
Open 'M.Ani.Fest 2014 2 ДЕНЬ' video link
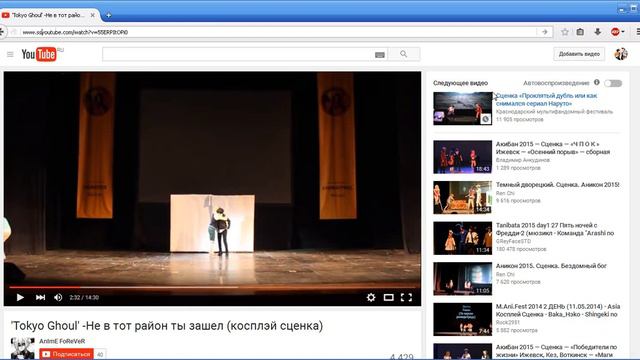pyautogui.click(x=558, y=310)
